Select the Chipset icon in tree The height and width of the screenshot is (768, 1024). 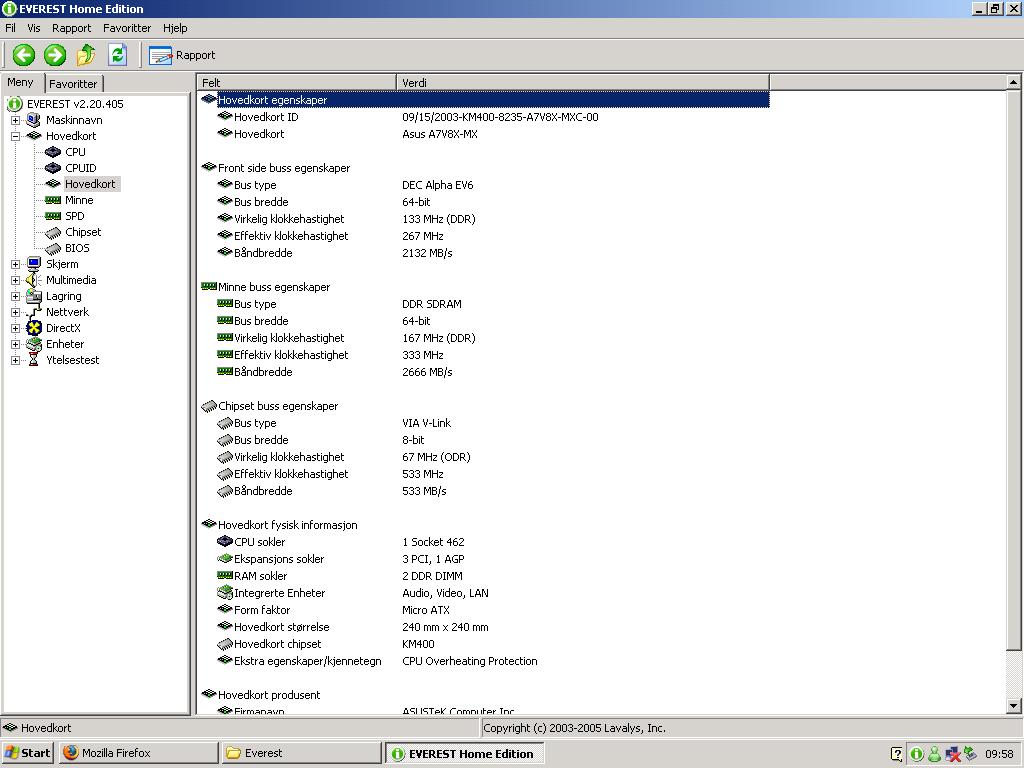click(x=53, y=232)
